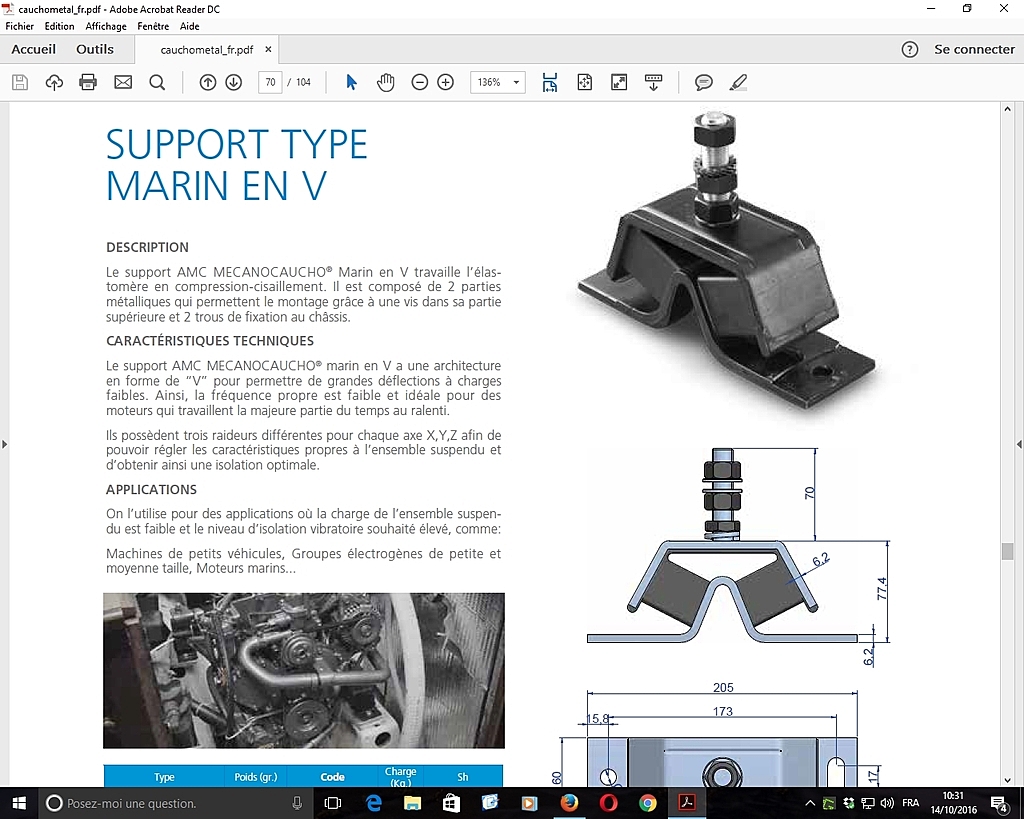Zoom in with plus icon

click(445, 82)
